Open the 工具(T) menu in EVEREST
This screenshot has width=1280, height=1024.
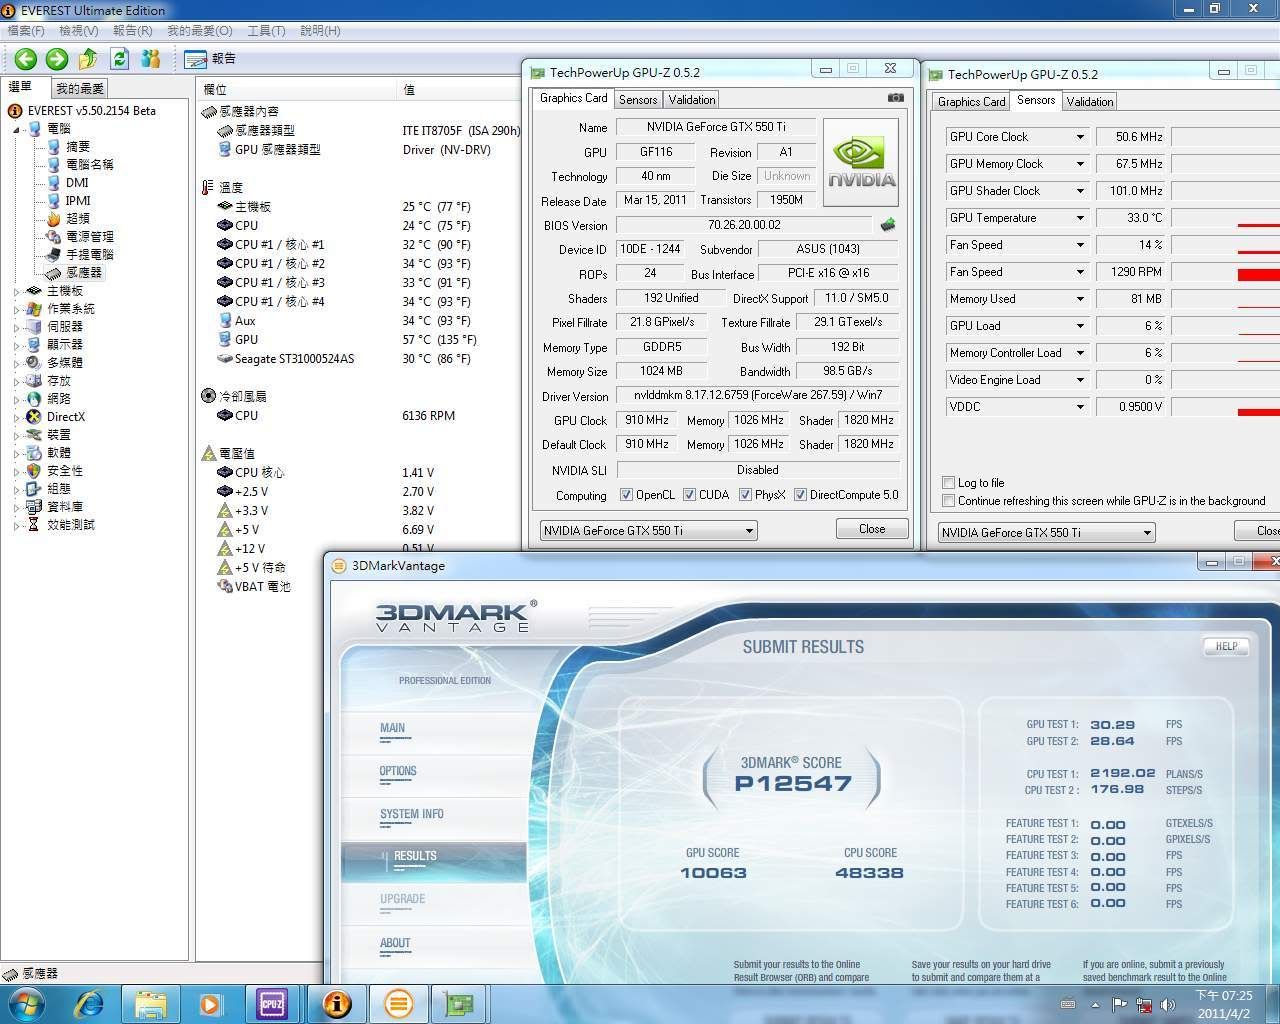[x=266, y=31]
